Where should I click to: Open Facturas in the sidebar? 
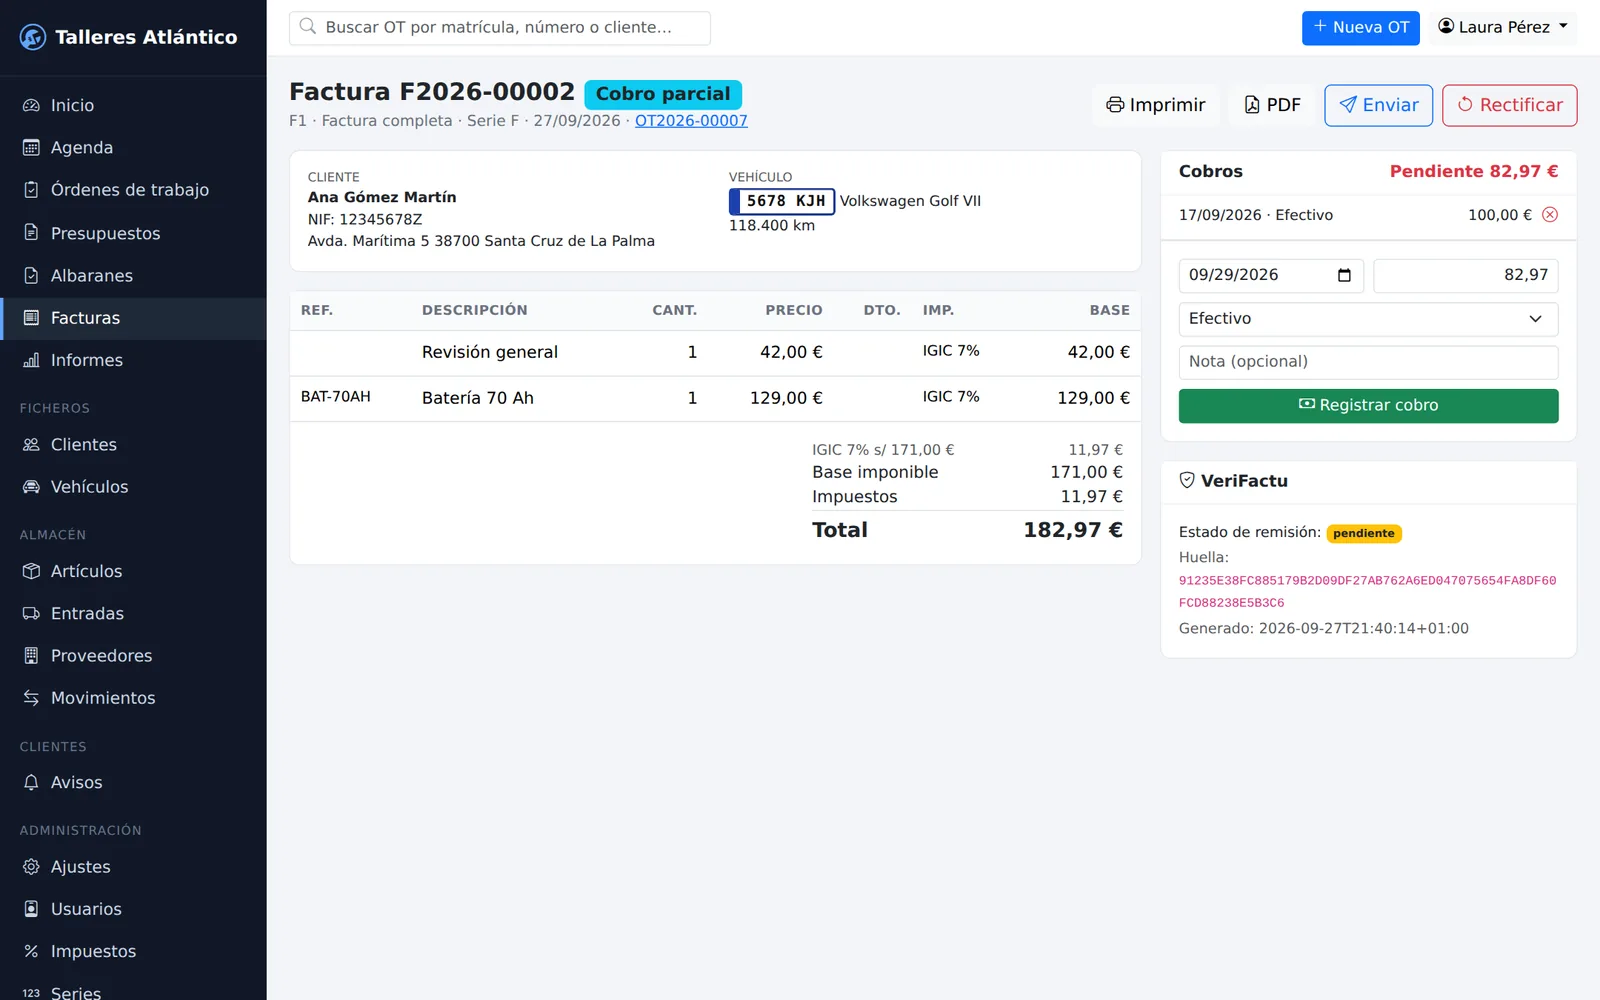[x=133, y=318]
